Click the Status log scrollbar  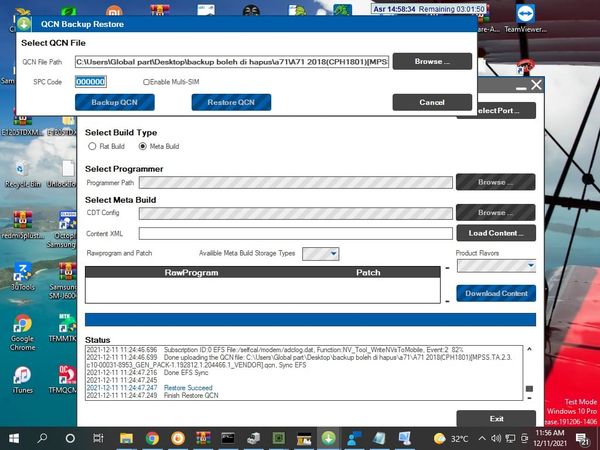coord(530,370)
